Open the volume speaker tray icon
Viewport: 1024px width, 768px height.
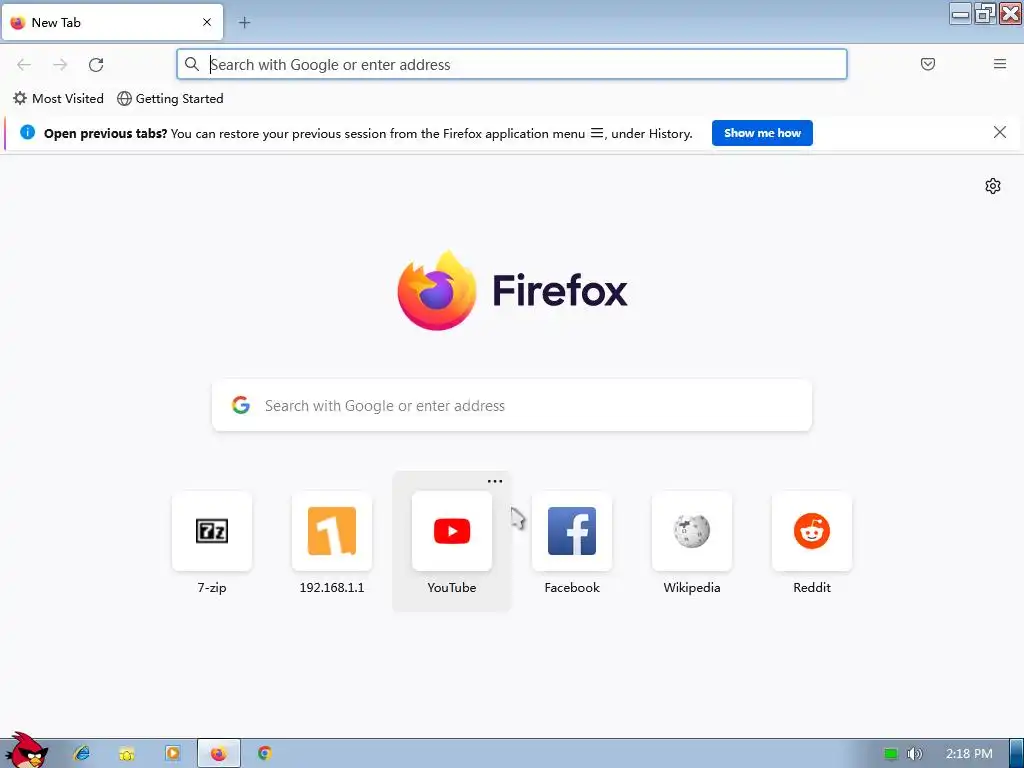914,754
